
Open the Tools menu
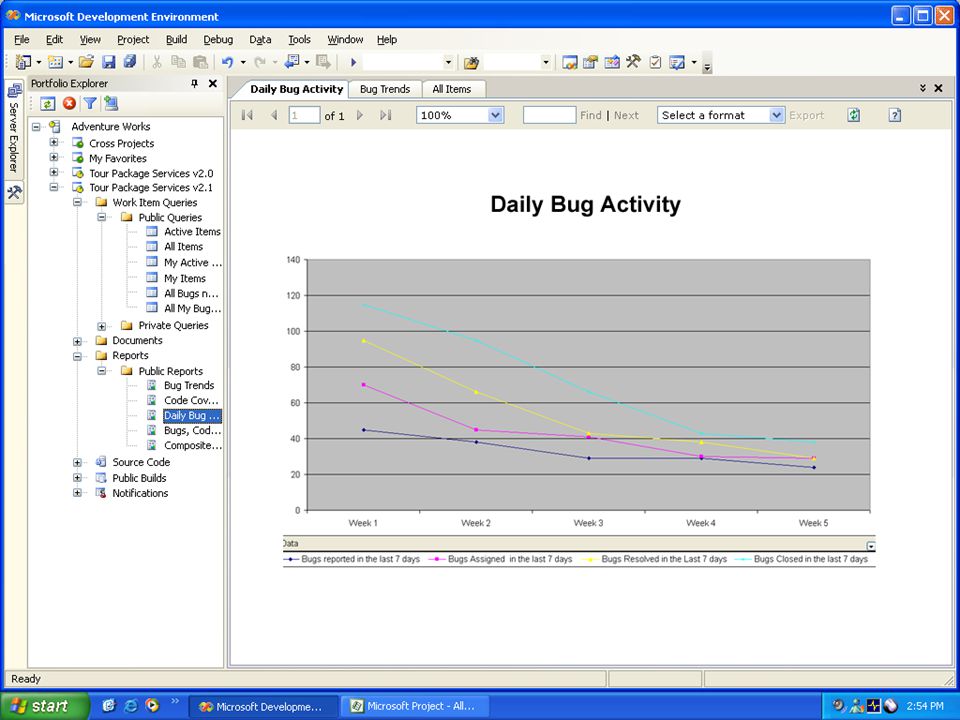[299, 39]
